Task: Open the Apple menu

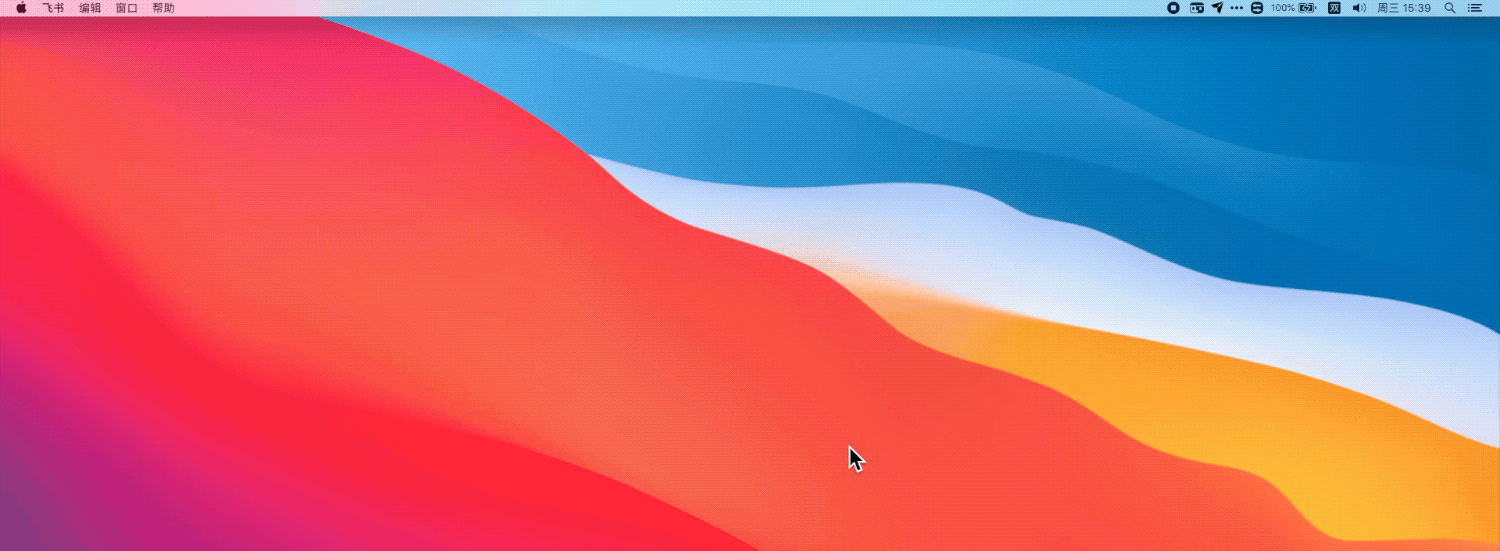Action: pyautogui.click(x=21, y=8)
